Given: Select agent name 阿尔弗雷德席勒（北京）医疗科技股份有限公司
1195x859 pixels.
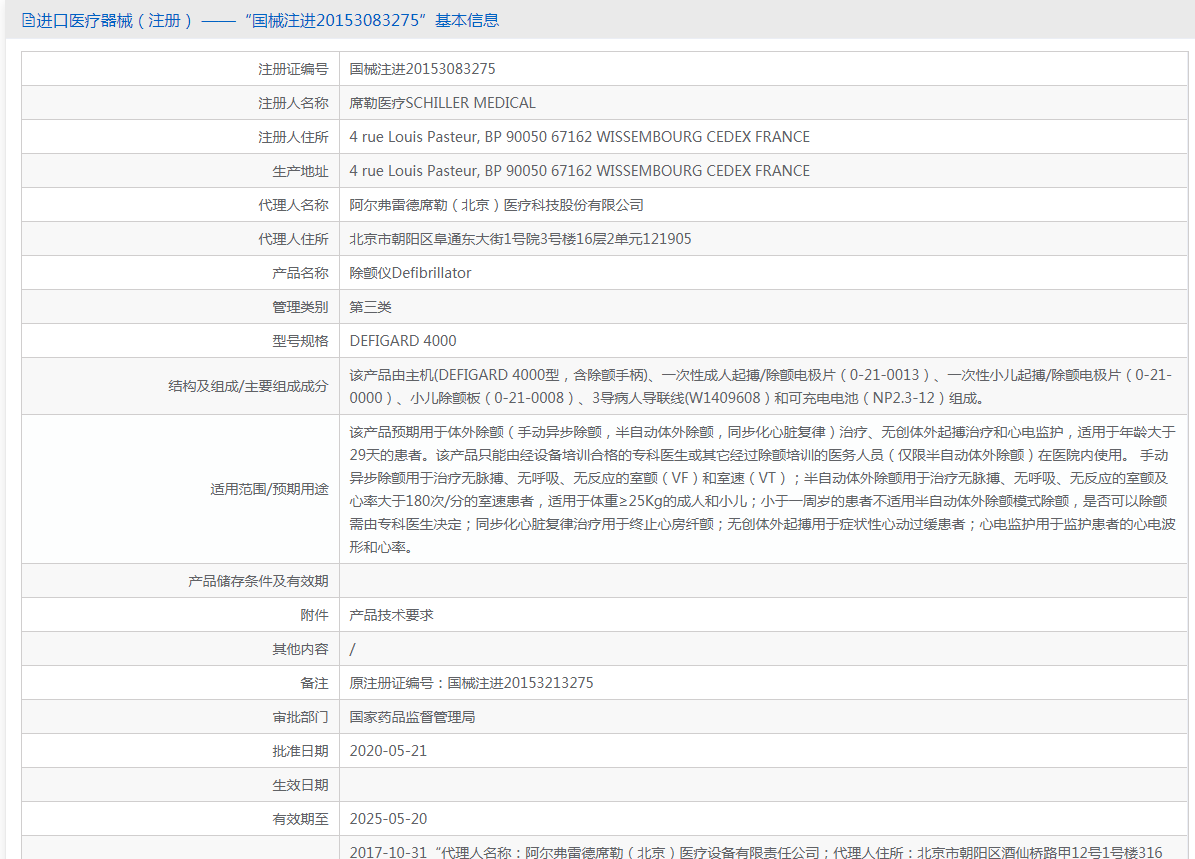Looking at the screenshot, I should point(496,205).
